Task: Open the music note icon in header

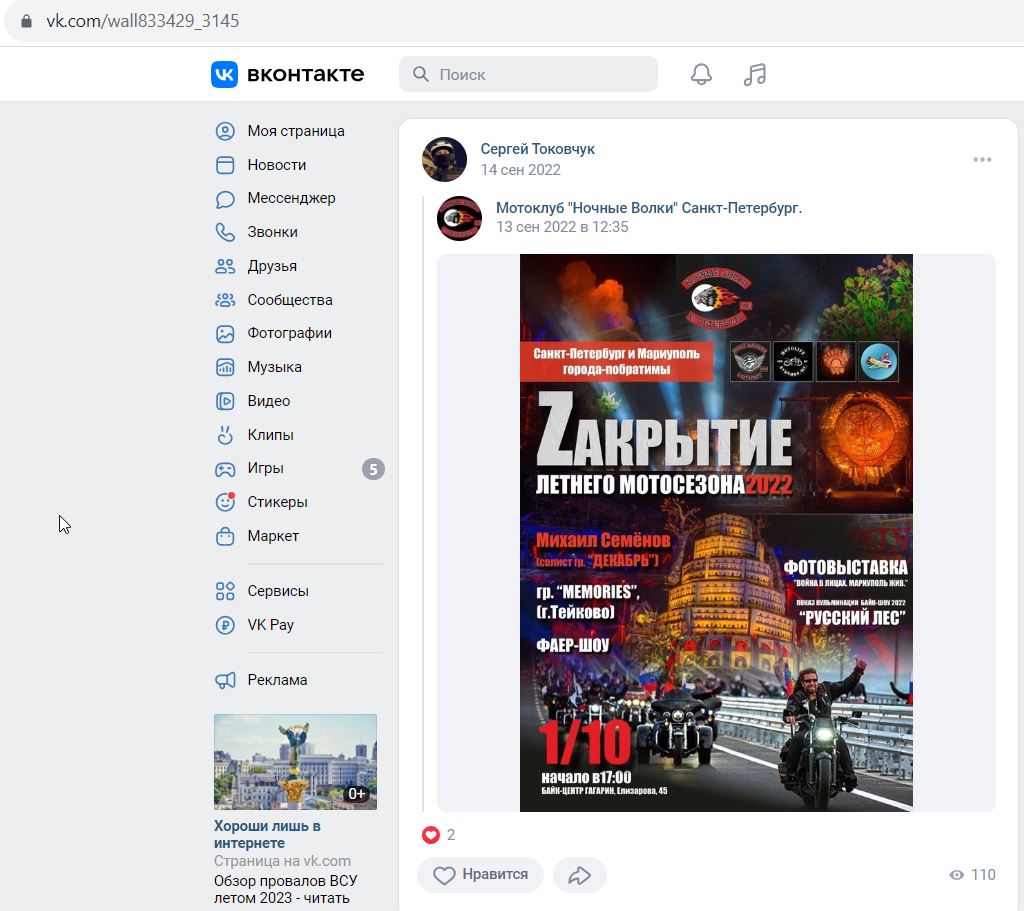Action: [x=755, y=74]
